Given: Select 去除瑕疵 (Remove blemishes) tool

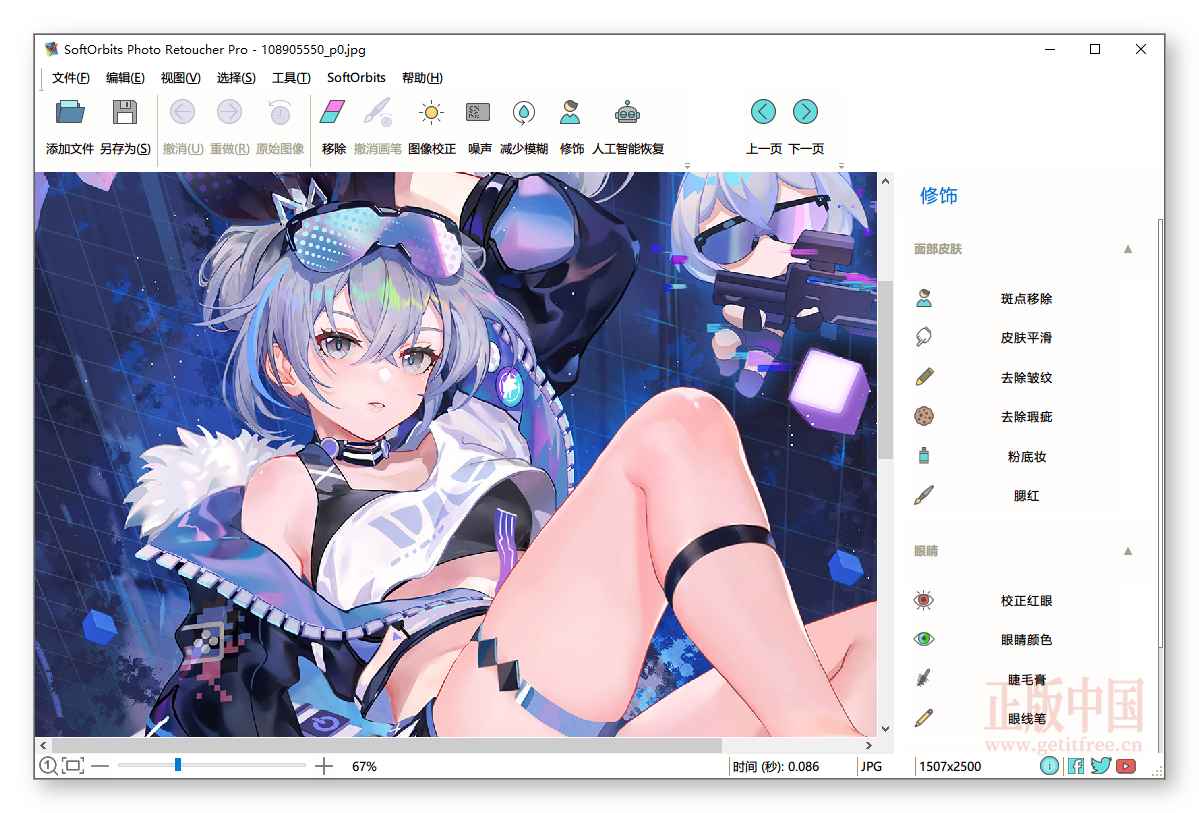Looking at the screenshot, I should pos(1026,416).
